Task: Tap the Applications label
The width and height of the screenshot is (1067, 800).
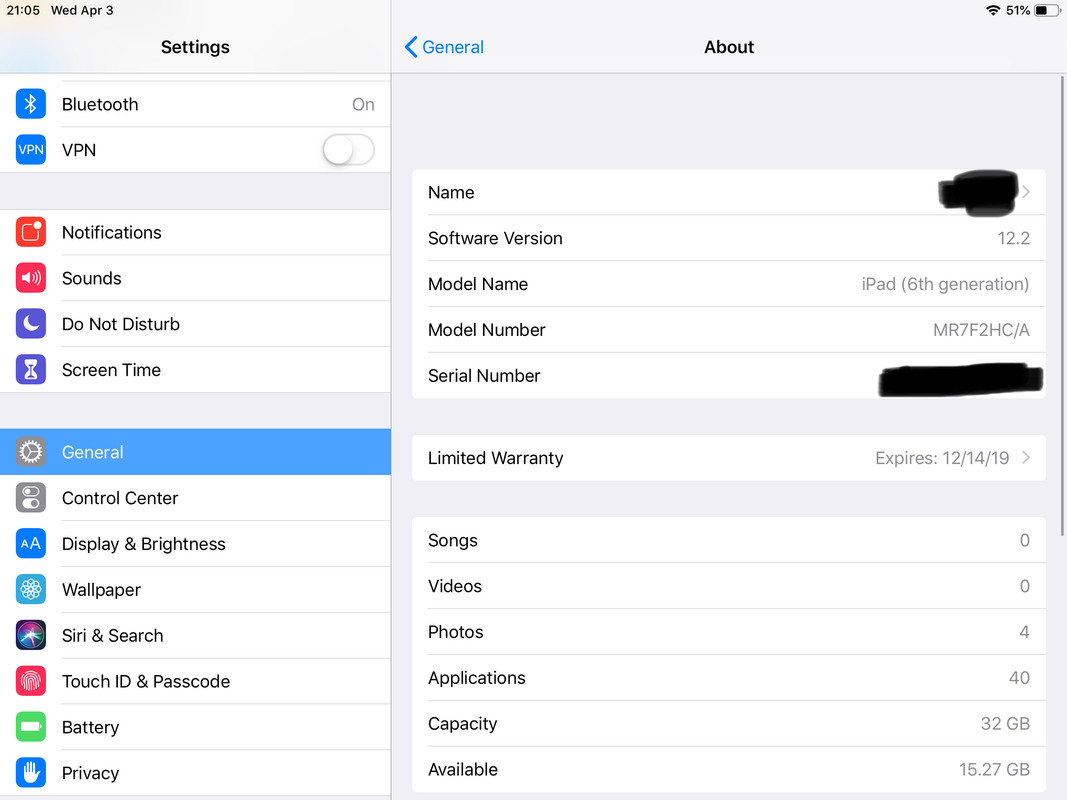Action: tap(476, 678)
